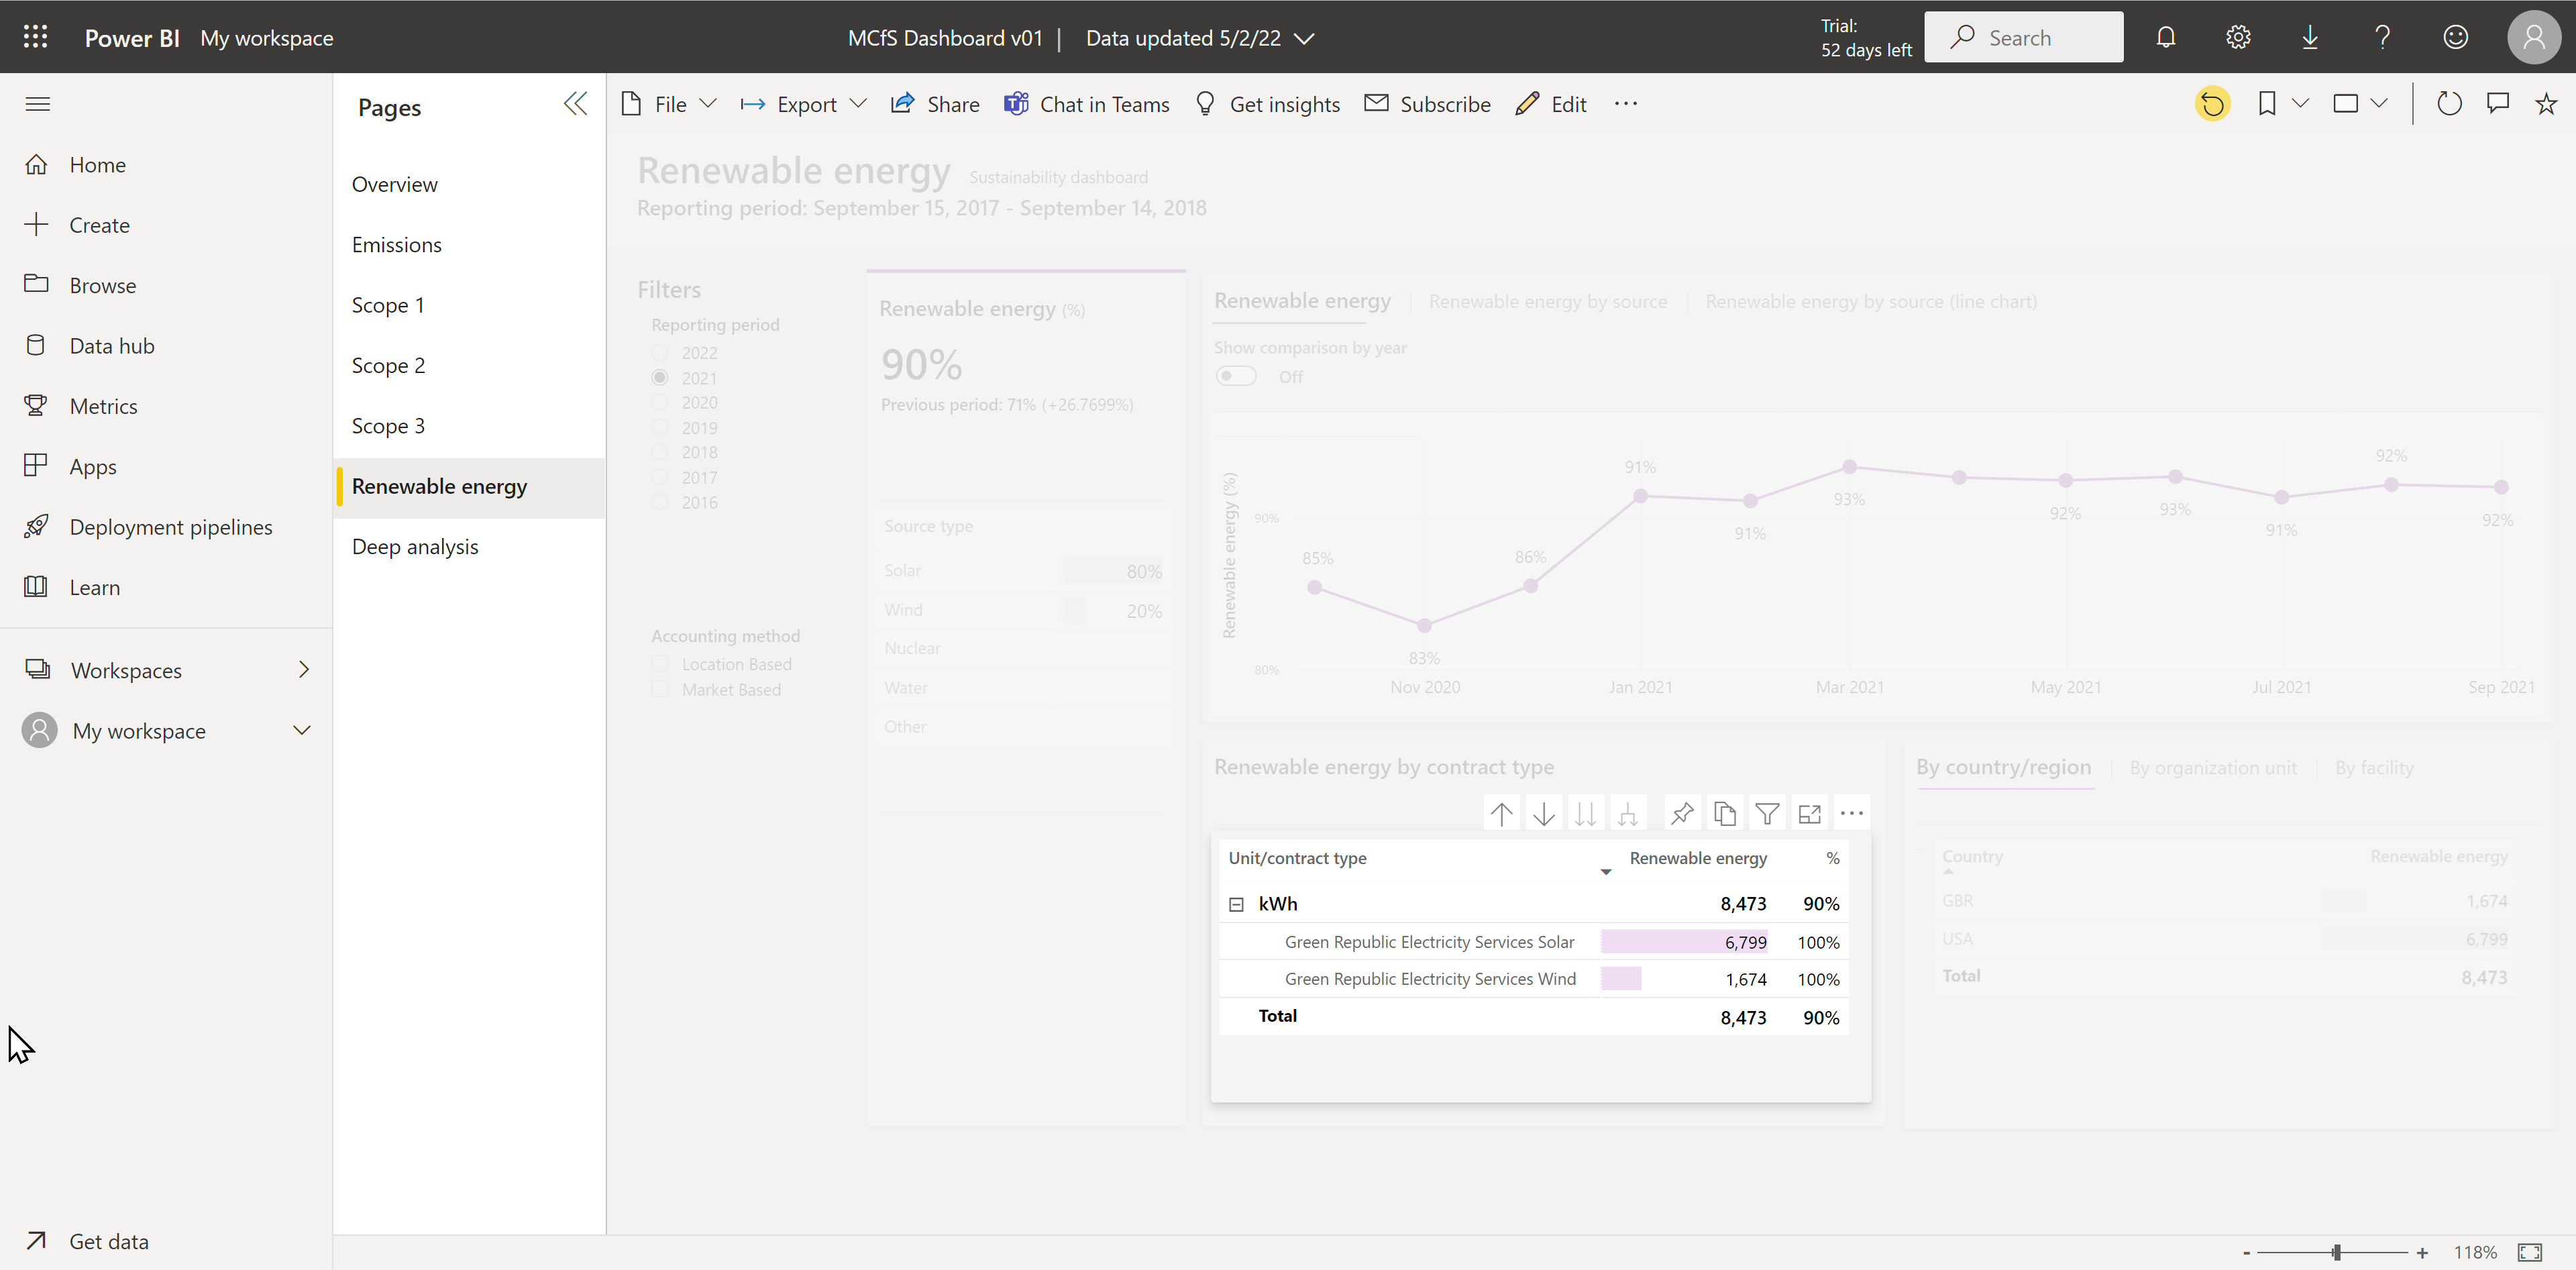Reset filters to default
The image size is (2576, 1270).
(x=2213, y=103)
